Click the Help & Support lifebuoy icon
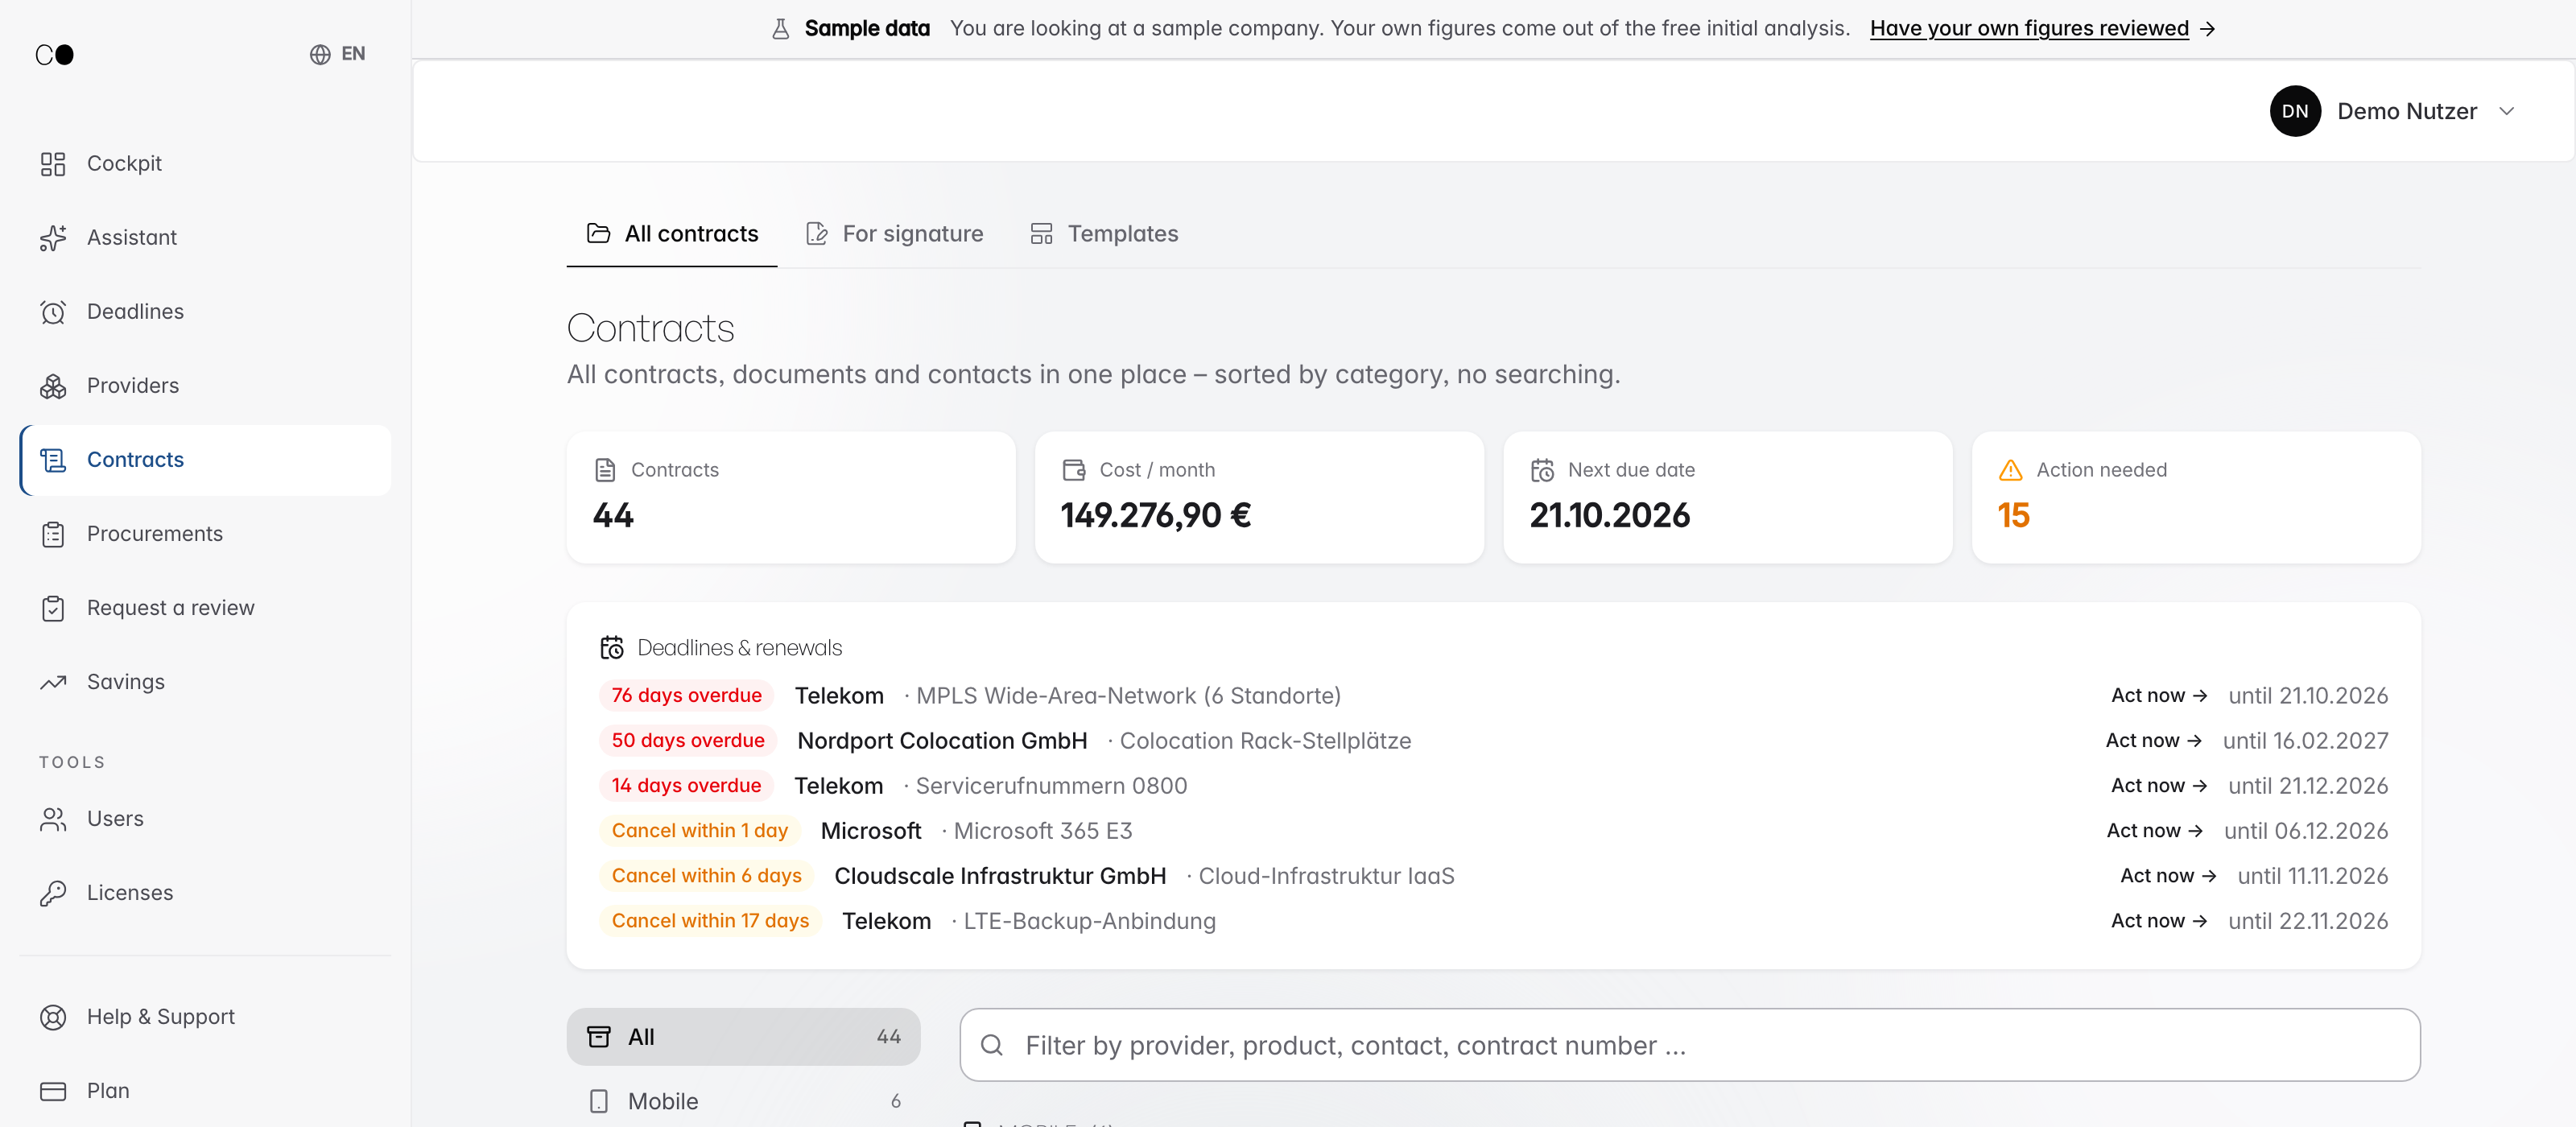This screenshot has height=1127, width=2576. click(x=53, y=1017)
